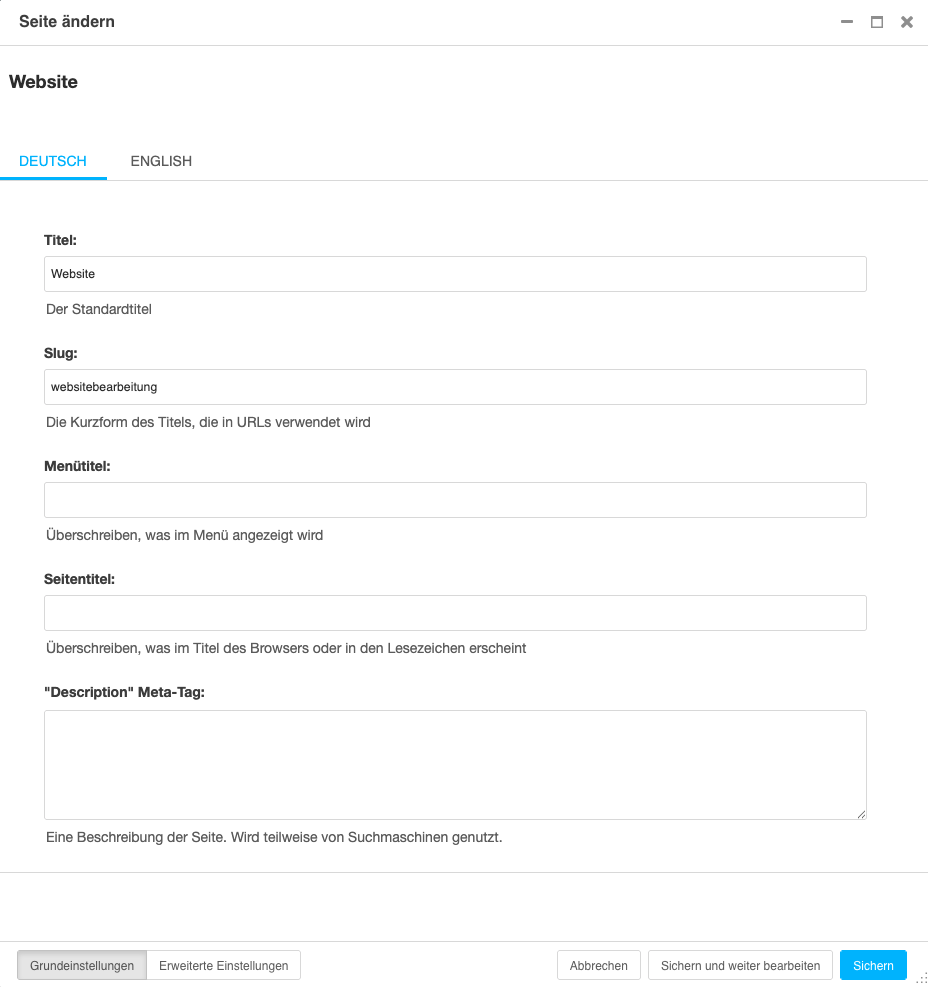Maximize the Seite ändern dialog

click(x=877, y=21)
